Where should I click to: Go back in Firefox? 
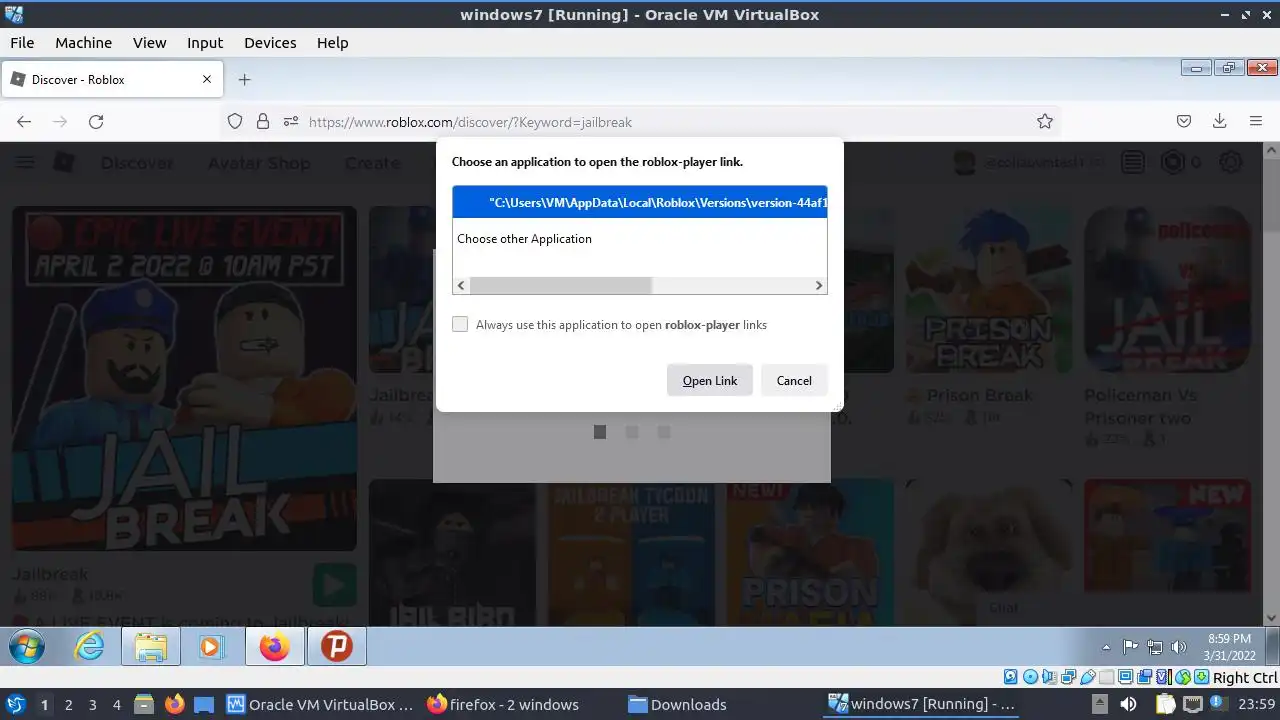pyautogui.click(x=24, y=121)
